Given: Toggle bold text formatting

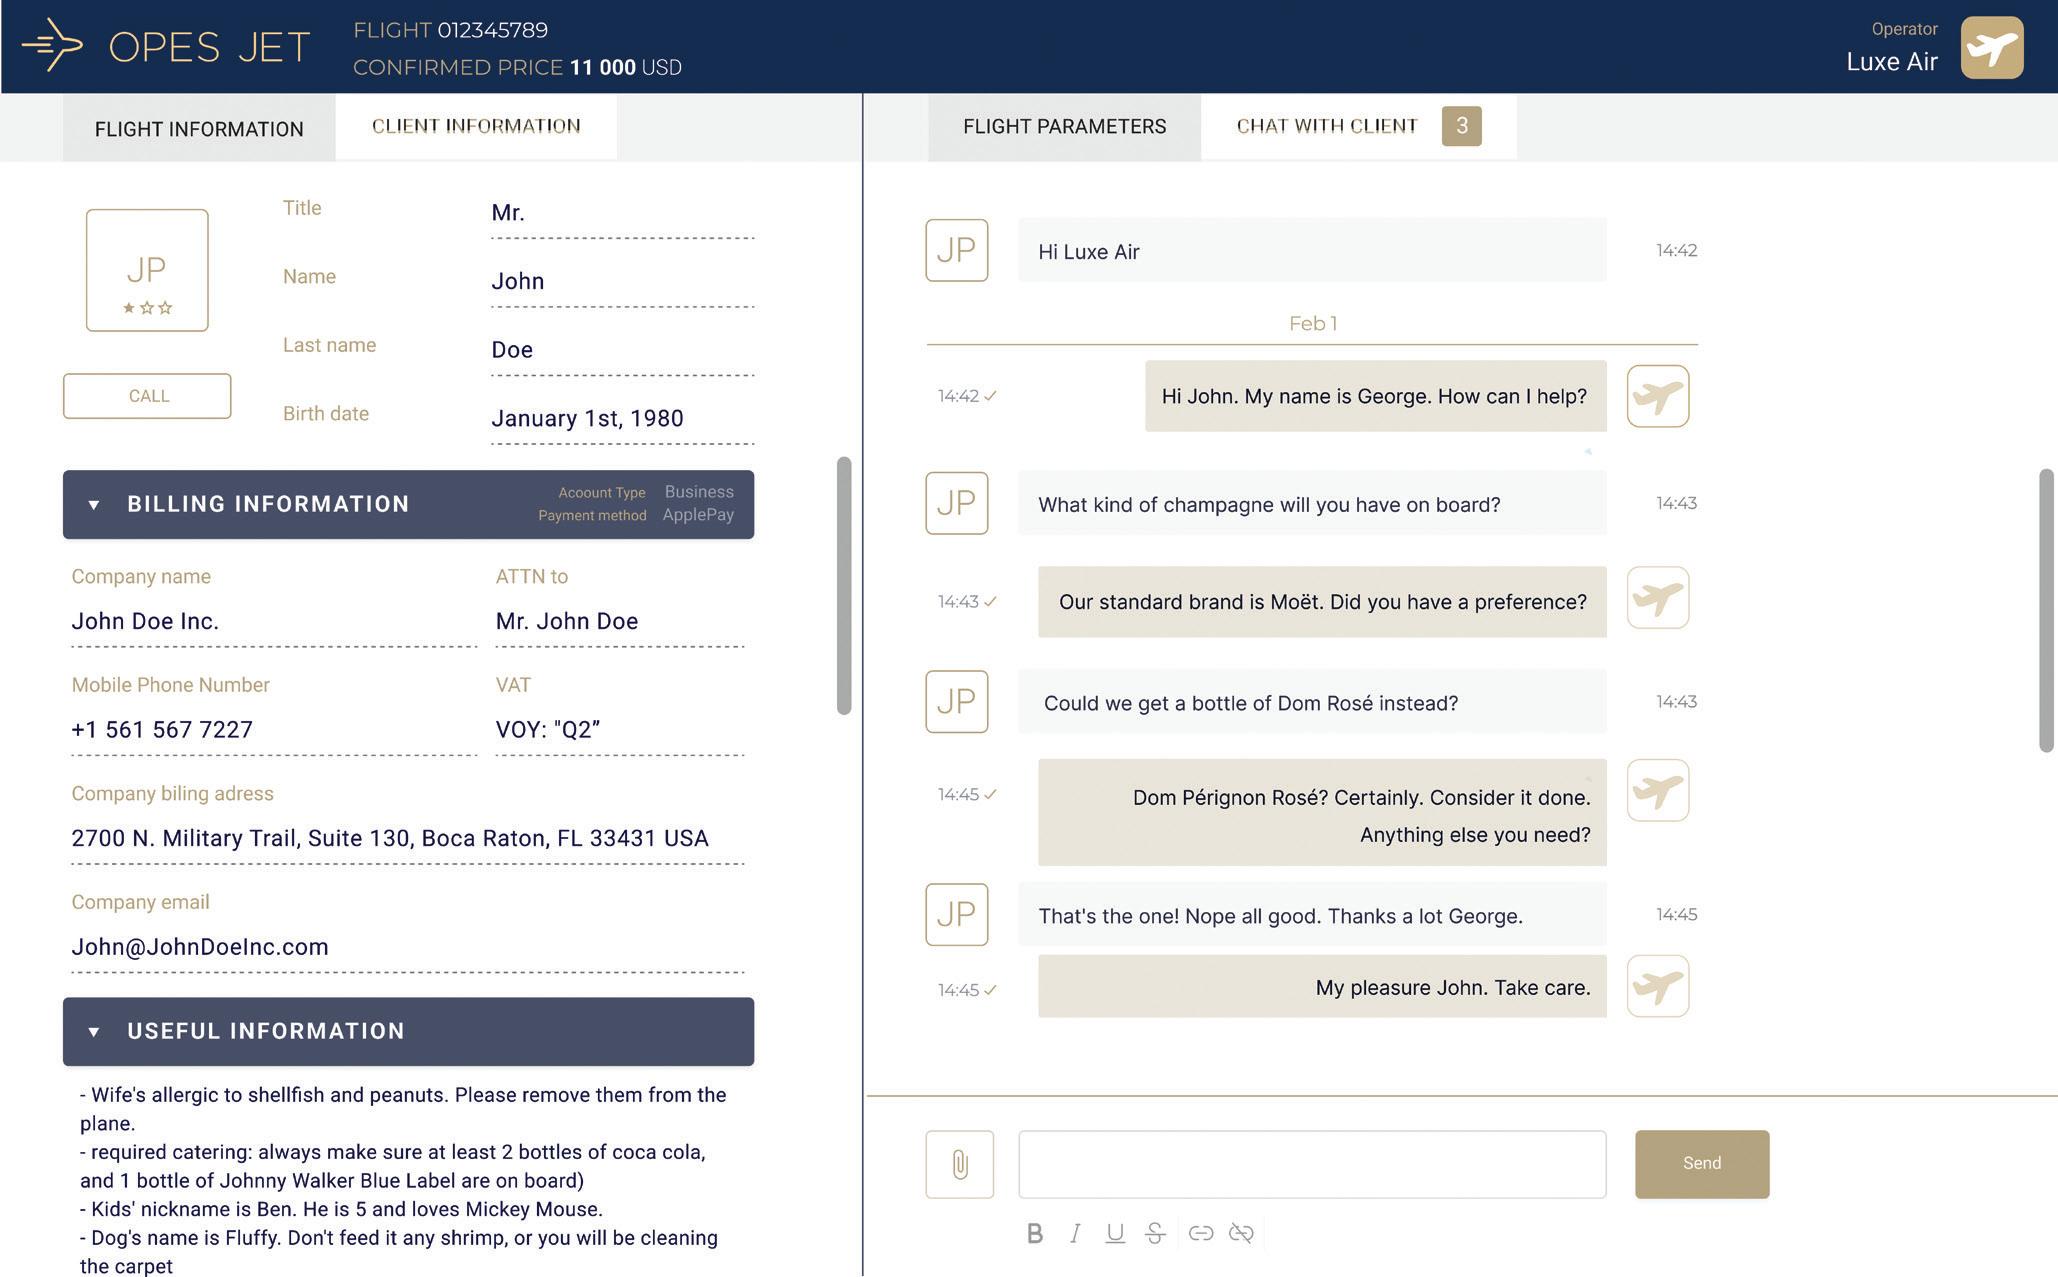Looking at the screenshot, I should [x=1035, y=1234].
